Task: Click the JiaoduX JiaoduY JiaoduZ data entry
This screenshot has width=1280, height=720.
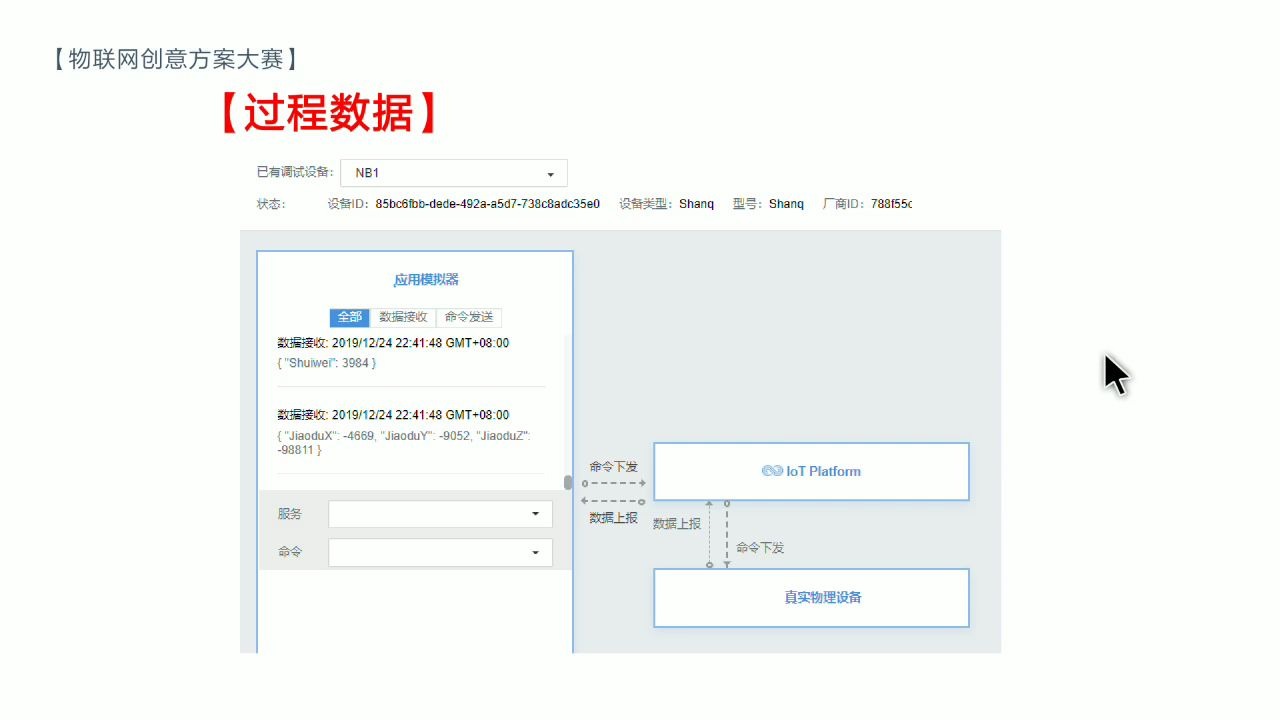Action: click(404, 443)
